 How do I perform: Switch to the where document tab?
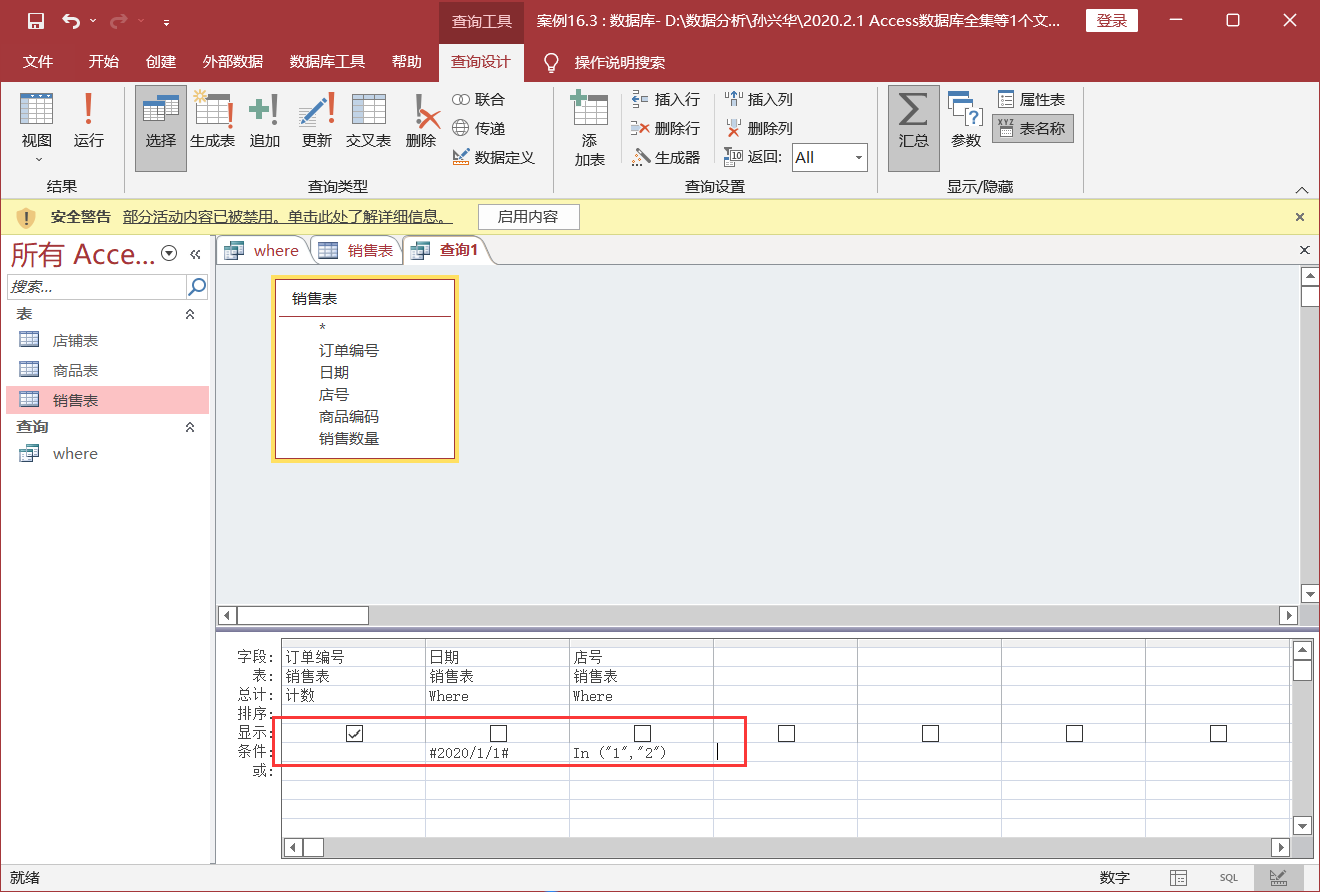coord(263,251)
